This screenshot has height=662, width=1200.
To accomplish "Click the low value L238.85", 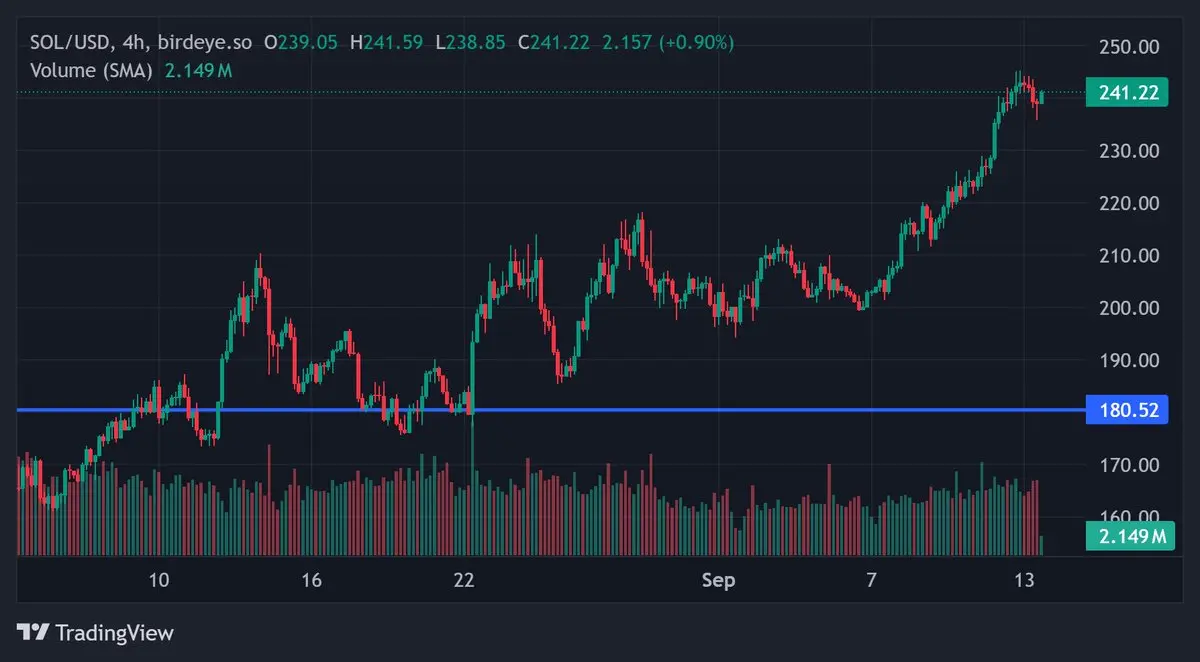I will click(x=470, y=43).
